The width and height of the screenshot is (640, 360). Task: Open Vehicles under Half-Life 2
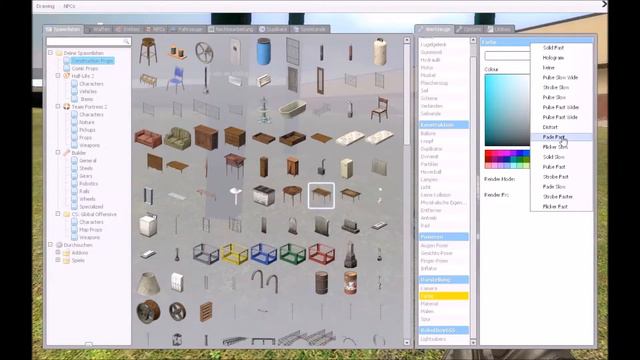point(88,91)
